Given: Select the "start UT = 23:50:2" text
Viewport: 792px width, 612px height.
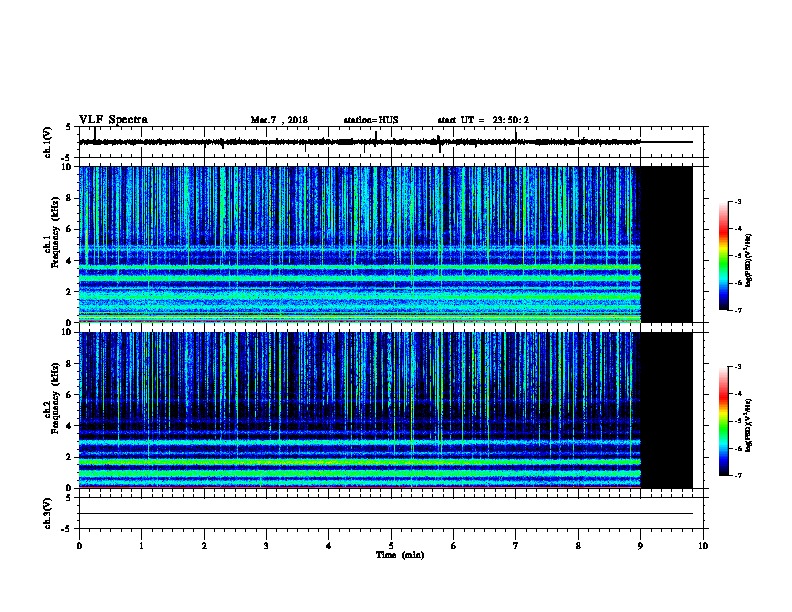Looking at the screenshot, I should pos(483,120).
